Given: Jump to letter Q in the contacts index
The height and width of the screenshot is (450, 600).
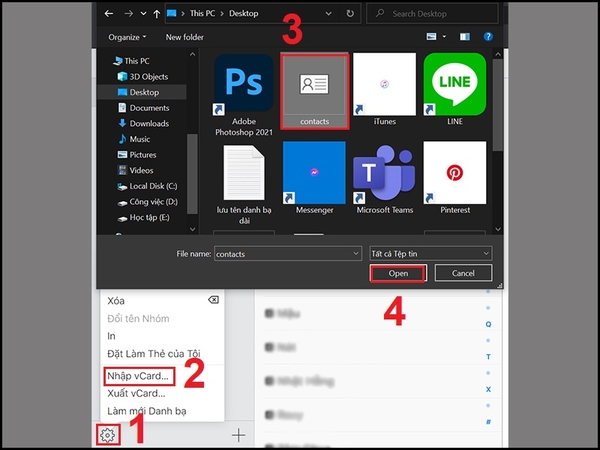Looking at the screenshot, I should tap(488, 324).
